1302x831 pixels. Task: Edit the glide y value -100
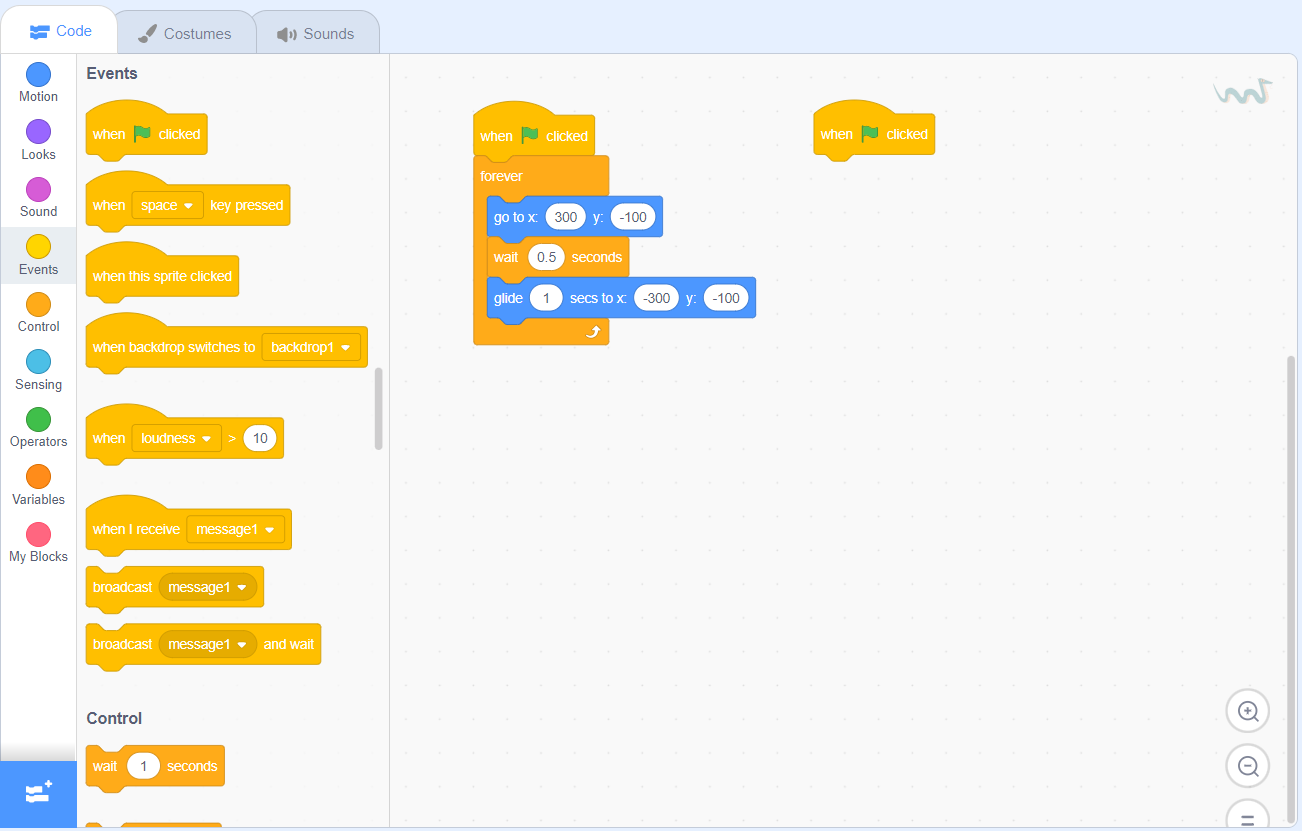click(x=726, y=298)
